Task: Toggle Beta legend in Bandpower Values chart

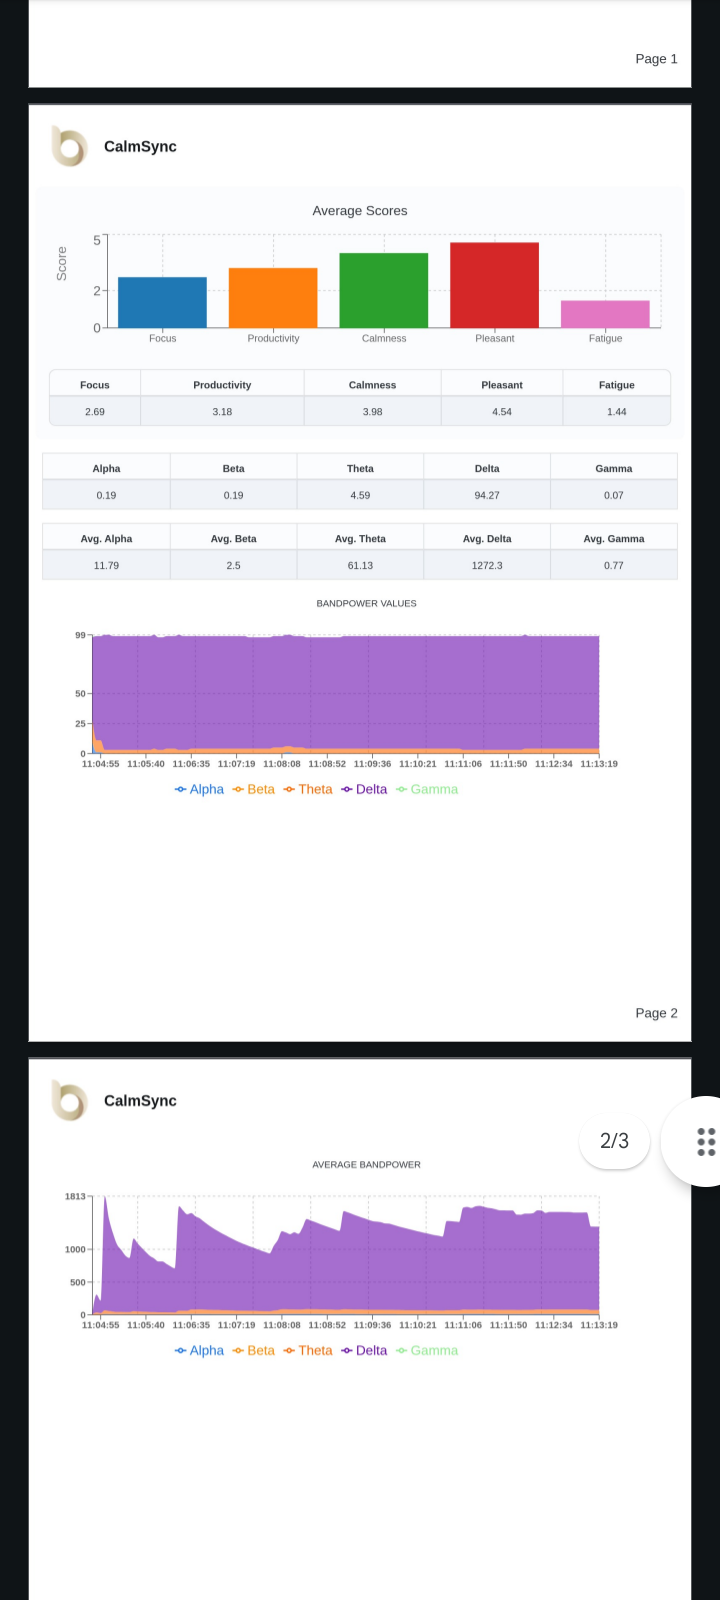Action: point(253,789)
